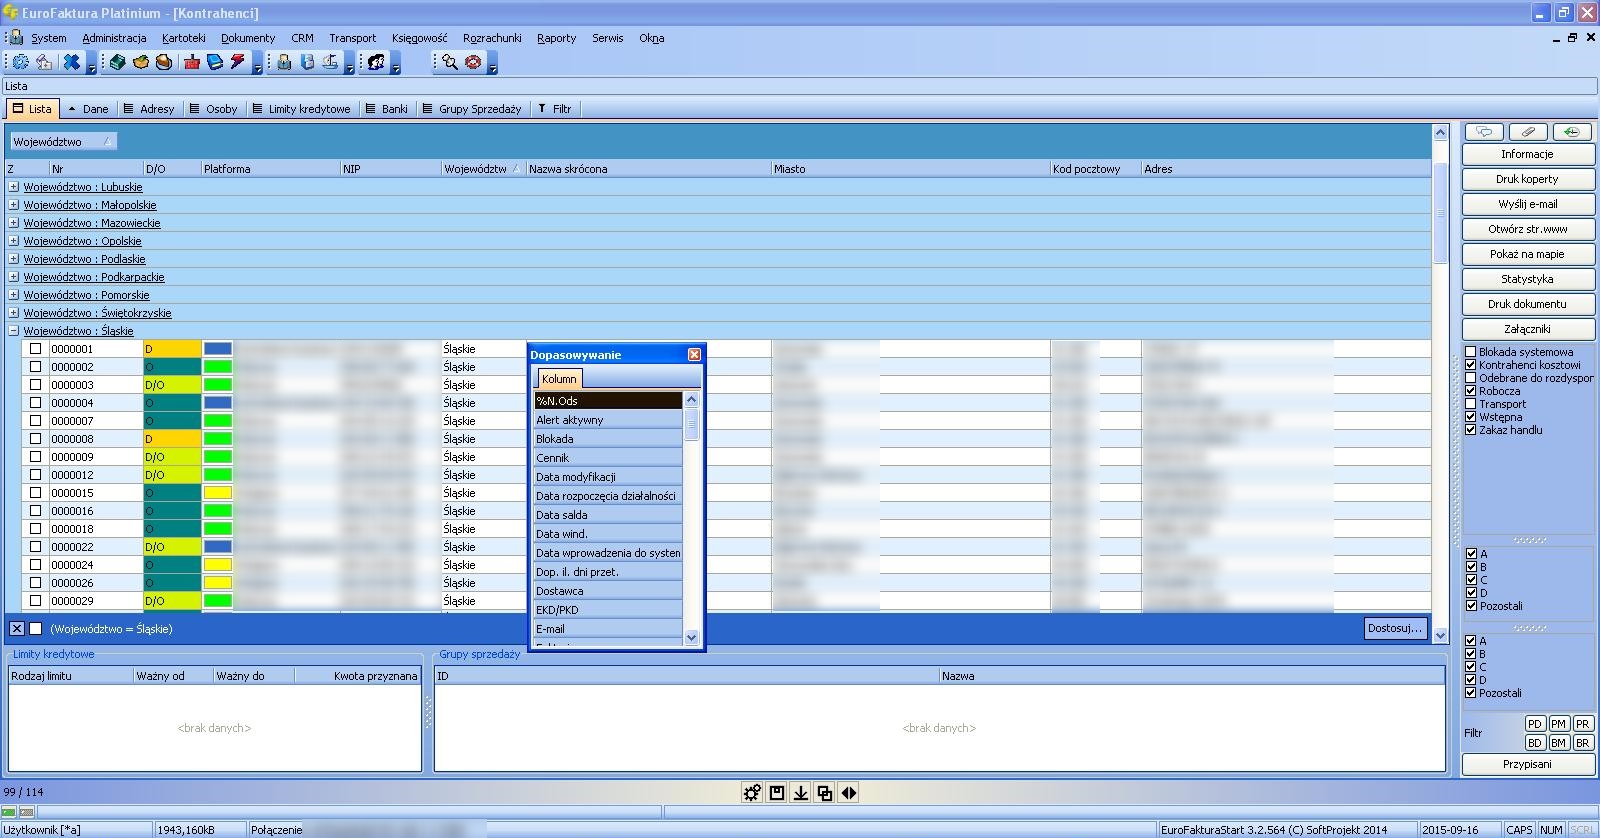Click the Dostosuj... filter button
The width and height of the screenshot is (1600, 838).
1394,628
